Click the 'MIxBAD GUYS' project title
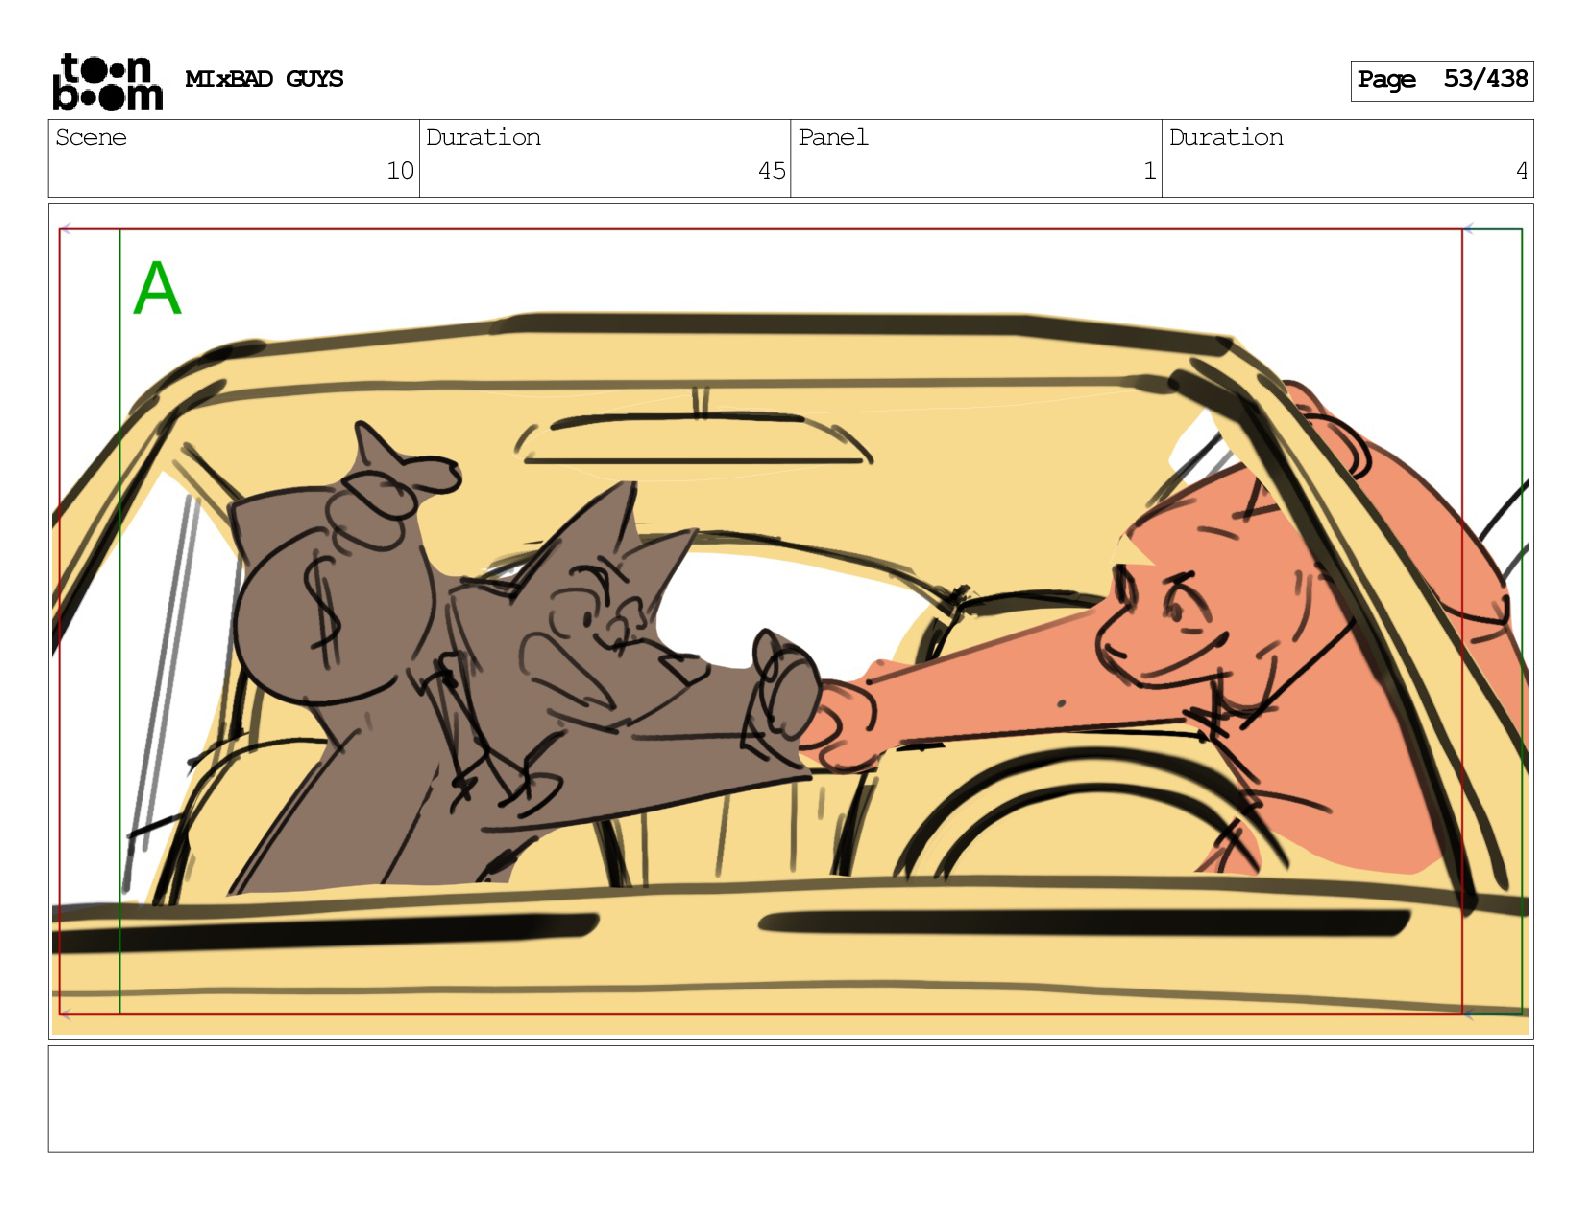Viewport: 1584px width, 1224px height. (x=264, y=79)
